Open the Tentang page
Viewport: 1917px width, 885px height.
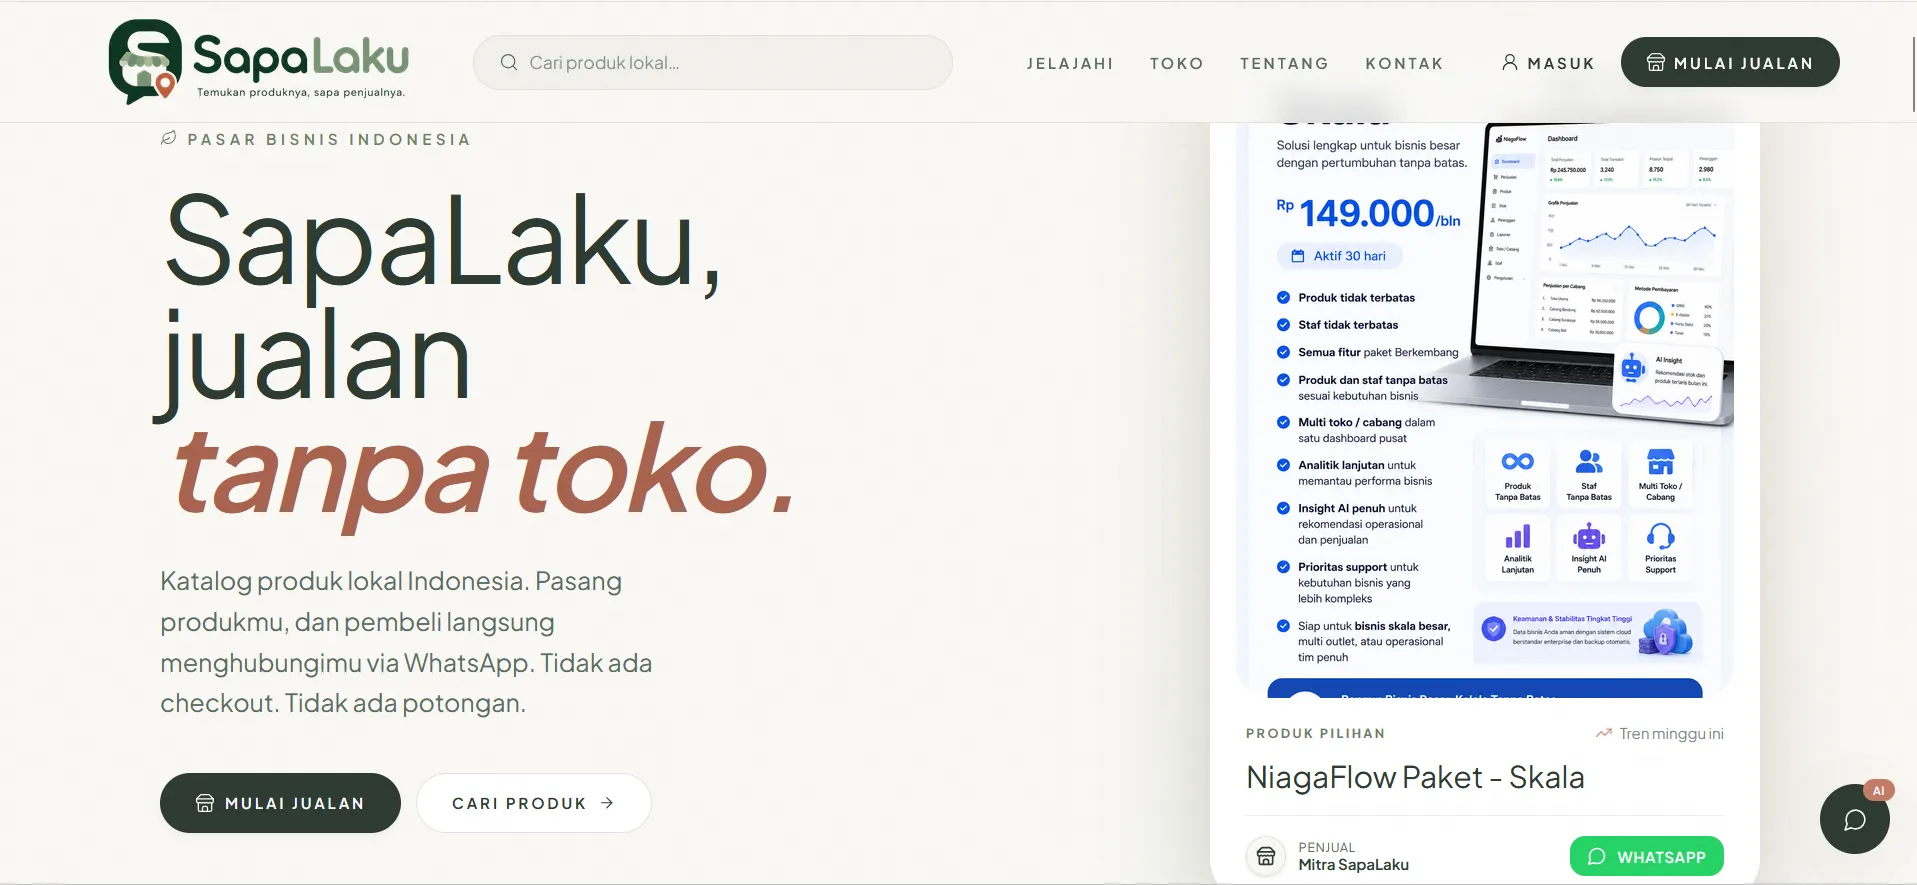pos(1285,63)
